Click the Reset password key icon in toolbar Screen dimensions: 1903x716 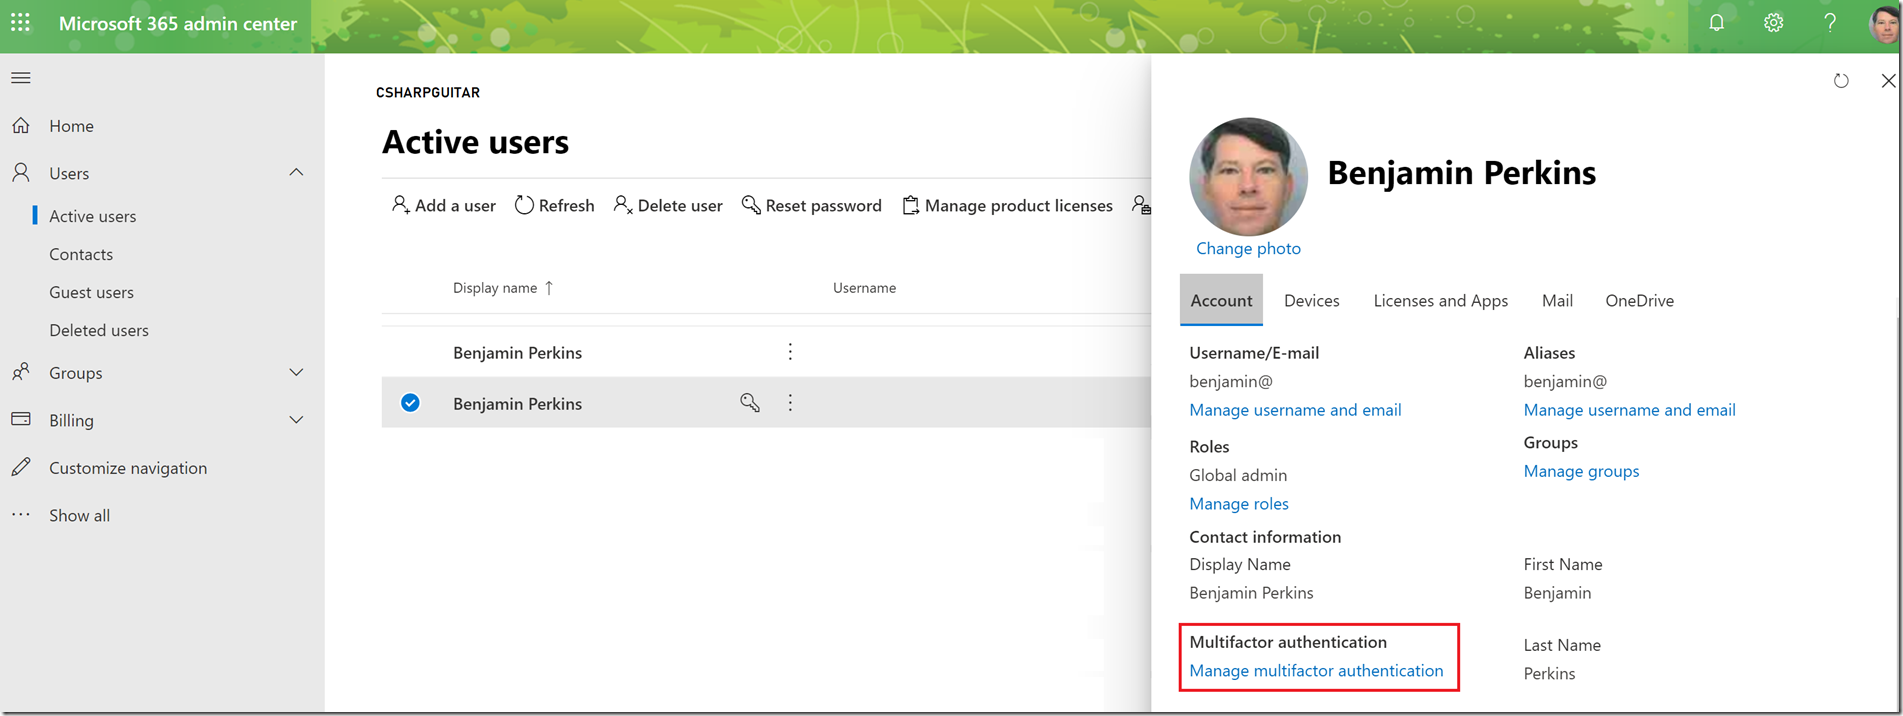[x=751, y=205]
